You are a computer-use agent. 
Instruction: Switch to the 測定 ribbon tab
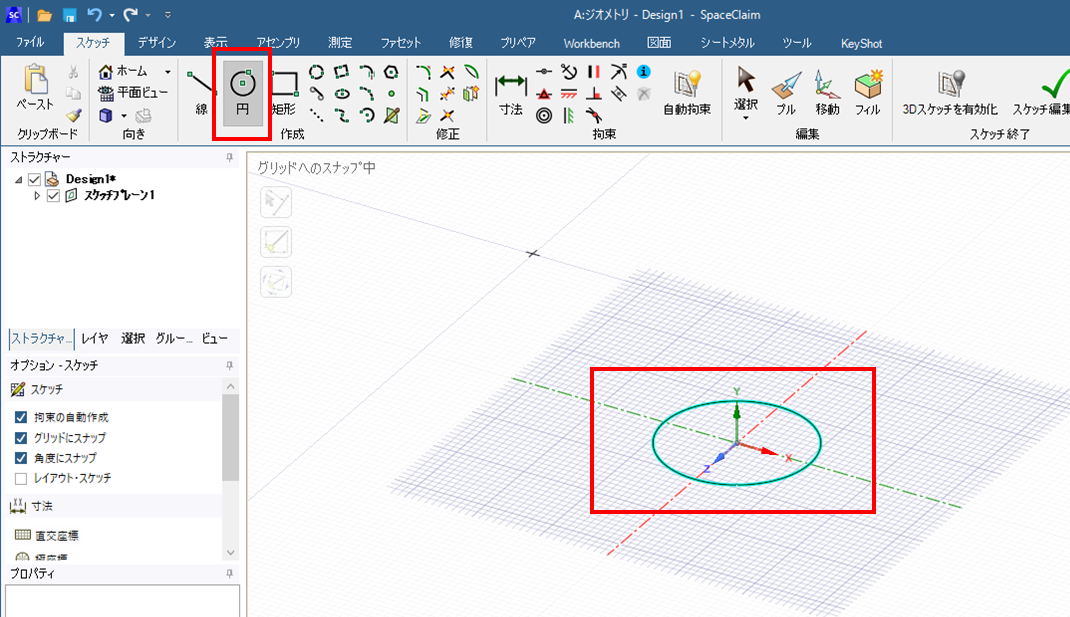pyautogui.click(x=340, y=43)
